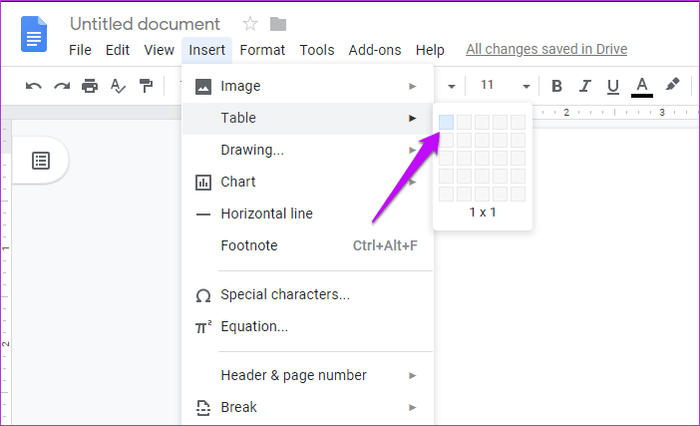The width and height of the screenshot is (700, 426).
Task: Expand the Table submenu arrow
Action: [x=412, y=118]
